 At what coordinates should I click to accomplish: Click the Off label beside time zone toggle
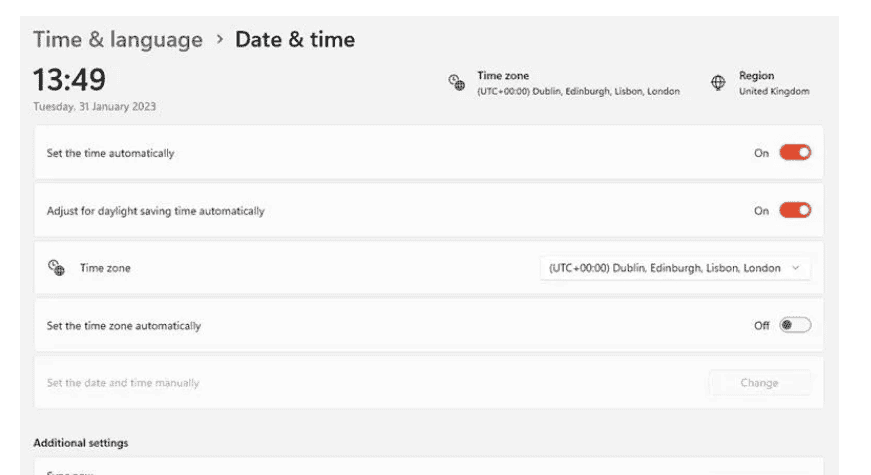pyautogui.click(x=761, y=325)
